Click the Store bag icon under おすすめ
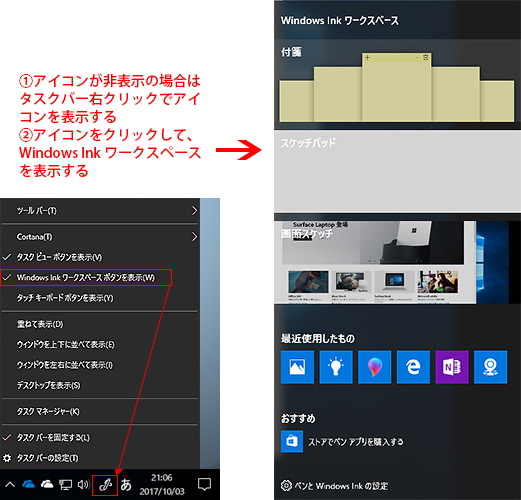The height and width of the screenshot is (500, 521). pos(292,441)
